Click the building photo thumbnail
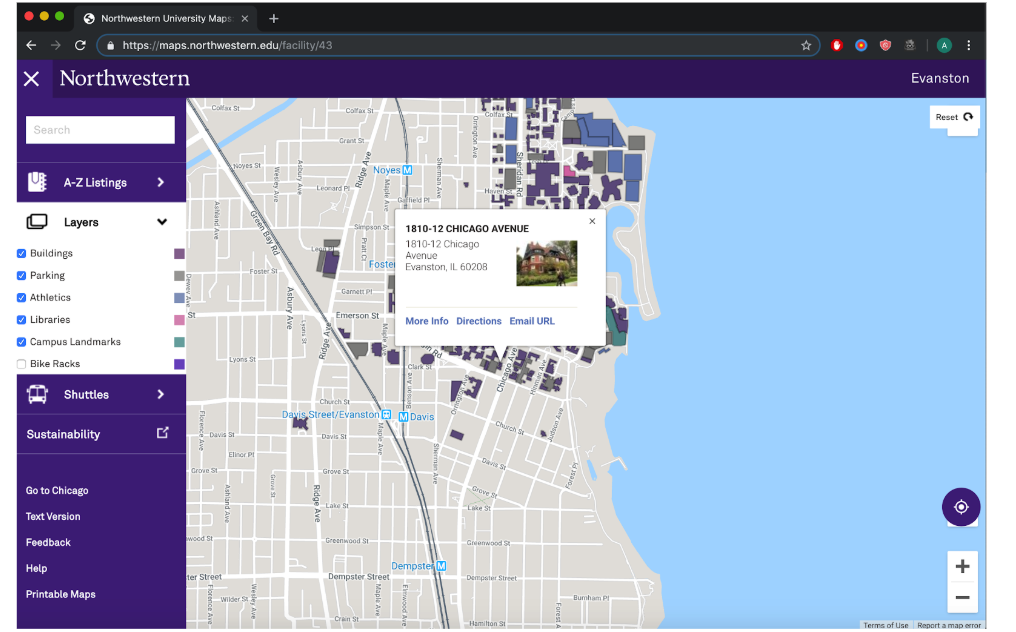Screen dimensions: 1016x632 [x=546, y=264]
